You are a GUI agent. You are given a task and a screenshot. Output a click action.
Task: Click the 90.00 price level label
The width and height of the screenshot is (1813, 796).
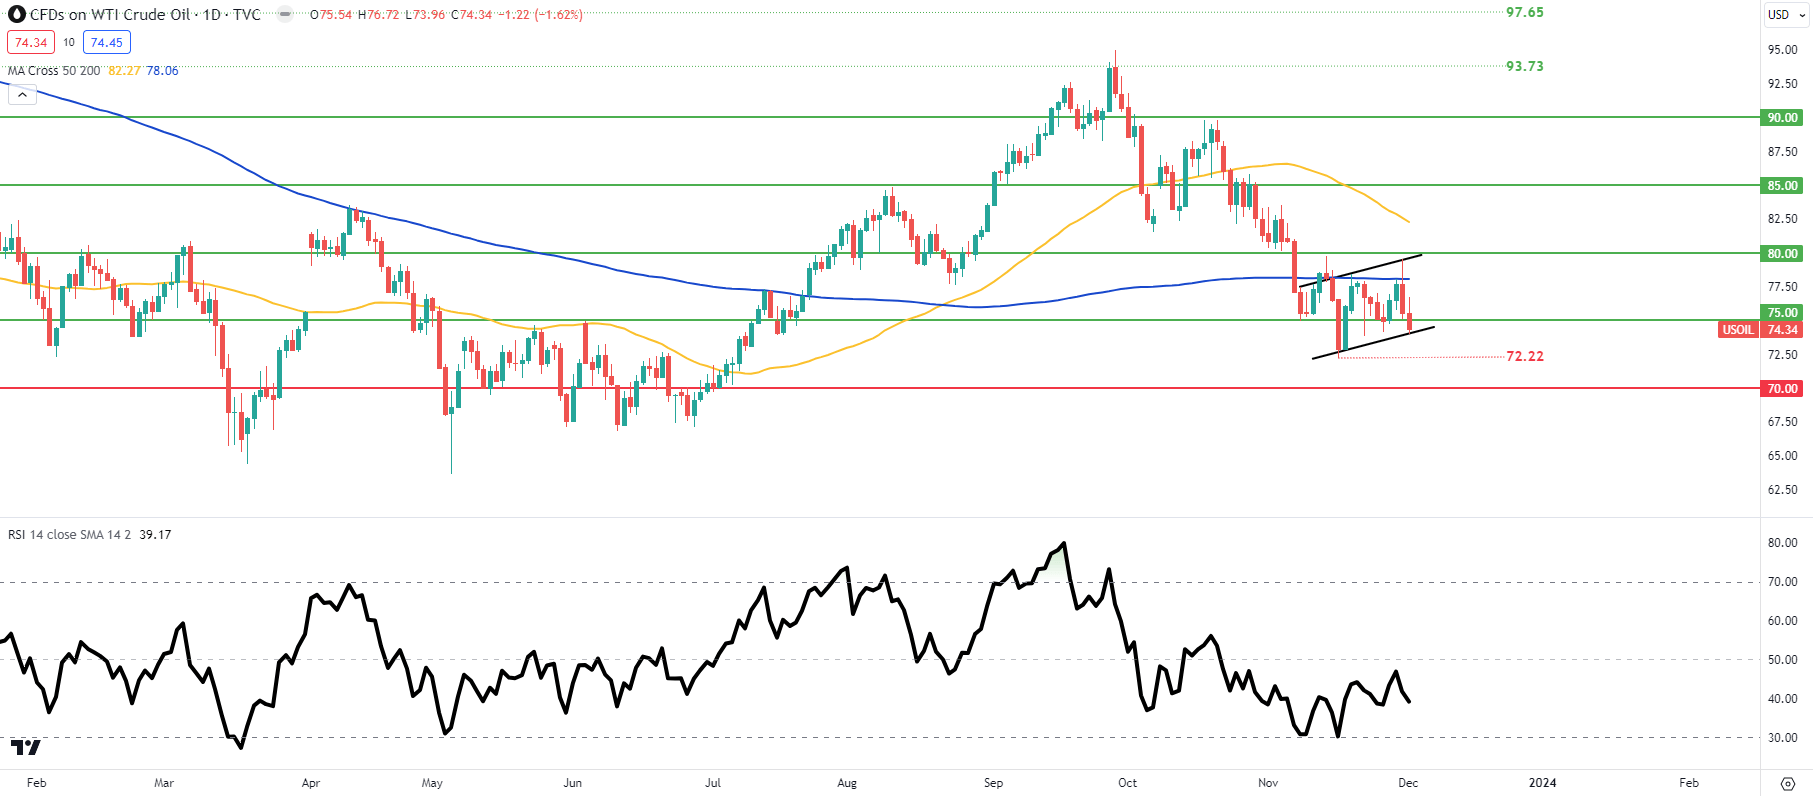[1782, 118]
